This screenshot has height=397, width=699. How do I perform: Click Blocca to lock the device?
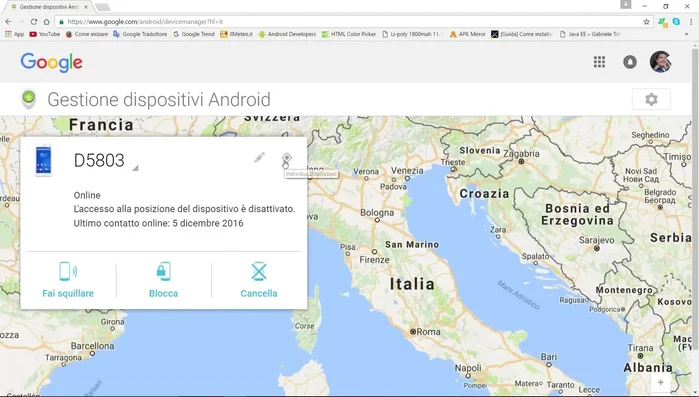(x=163, y=280)
